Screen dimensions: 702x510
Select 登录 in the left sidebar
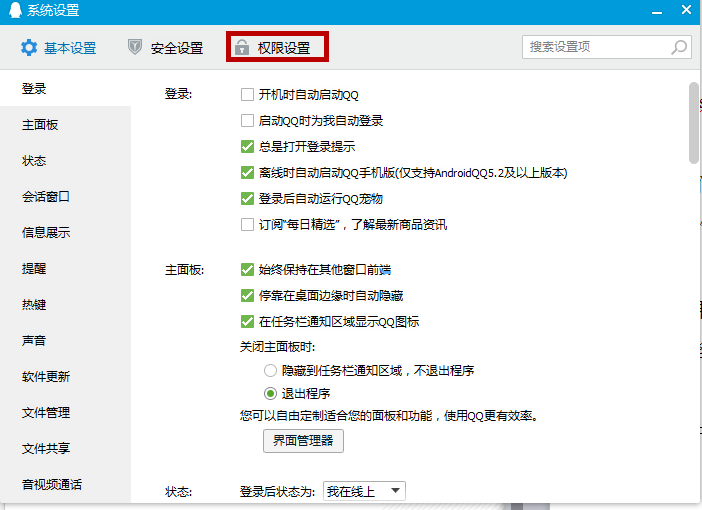(65, 89)
